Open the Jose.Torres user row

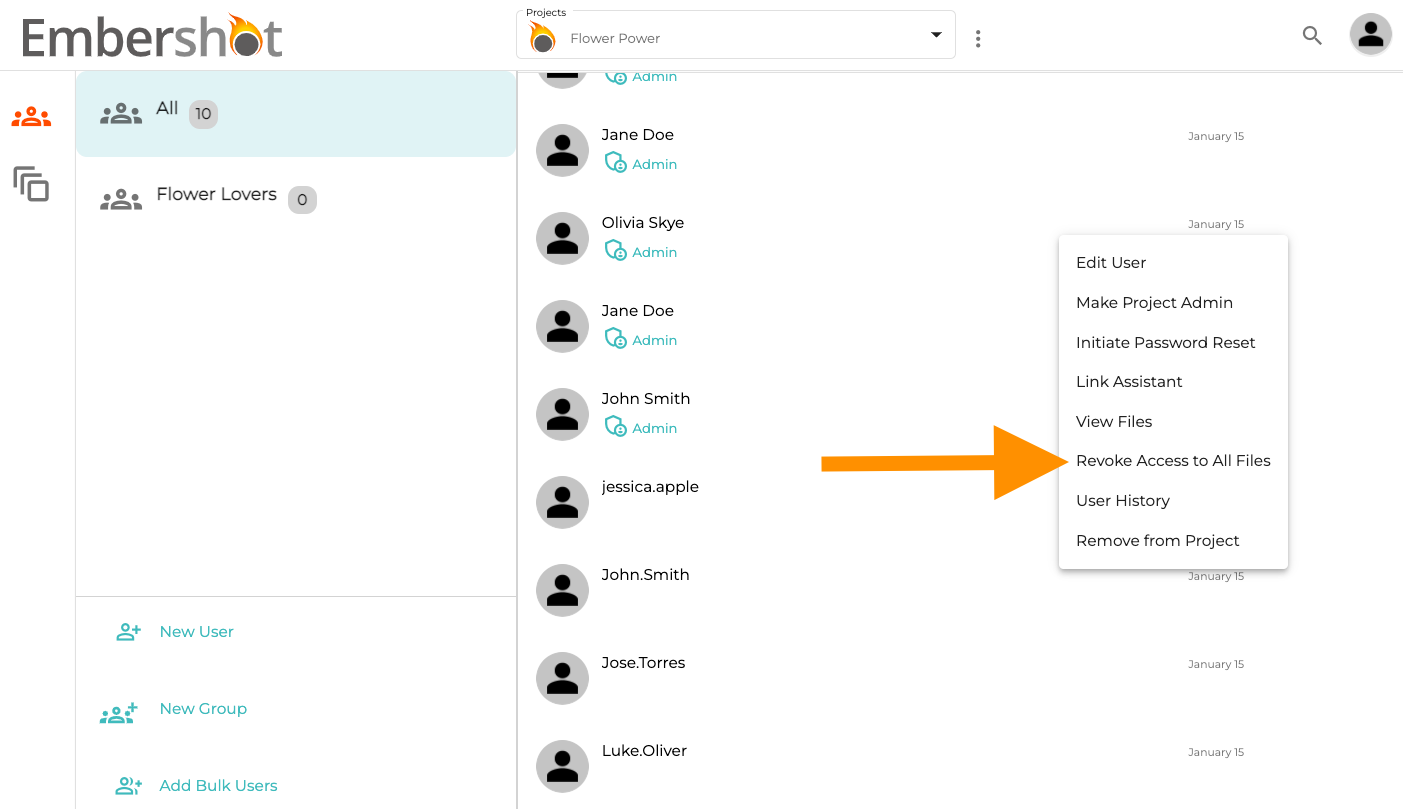pos(890,678)
